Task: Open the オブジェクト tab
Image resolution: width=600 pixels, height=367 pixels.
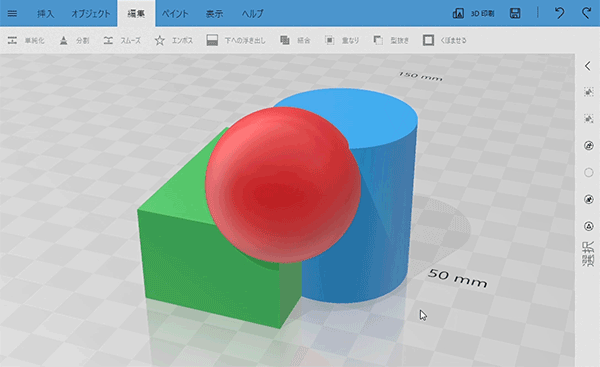Action: click(x=91, y=13)
